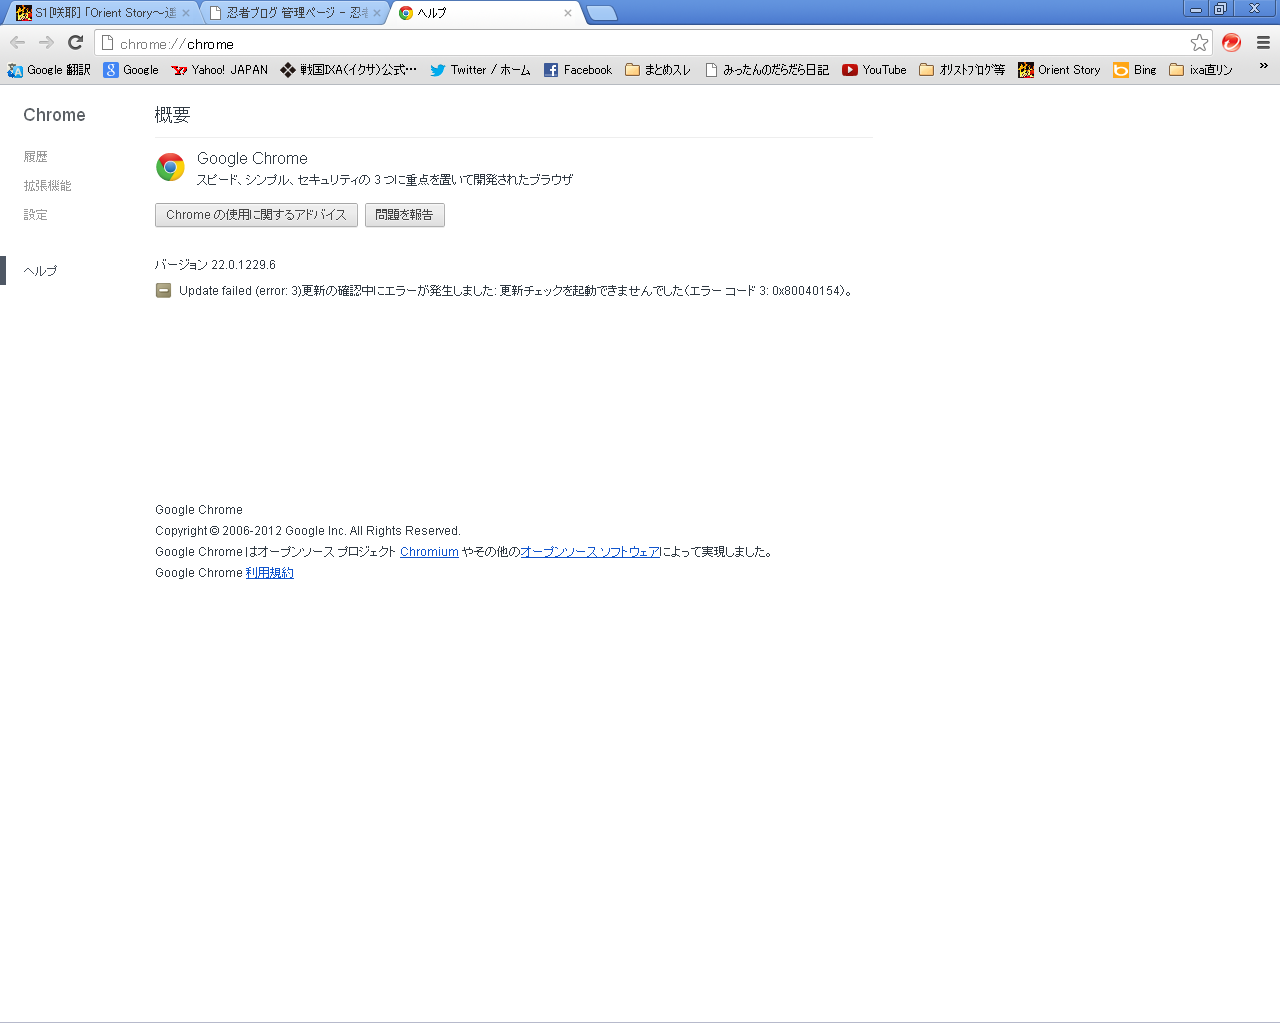Open the みったんのだらだら日記 bookmark
1280x1024 pixels.
(767, 70)
